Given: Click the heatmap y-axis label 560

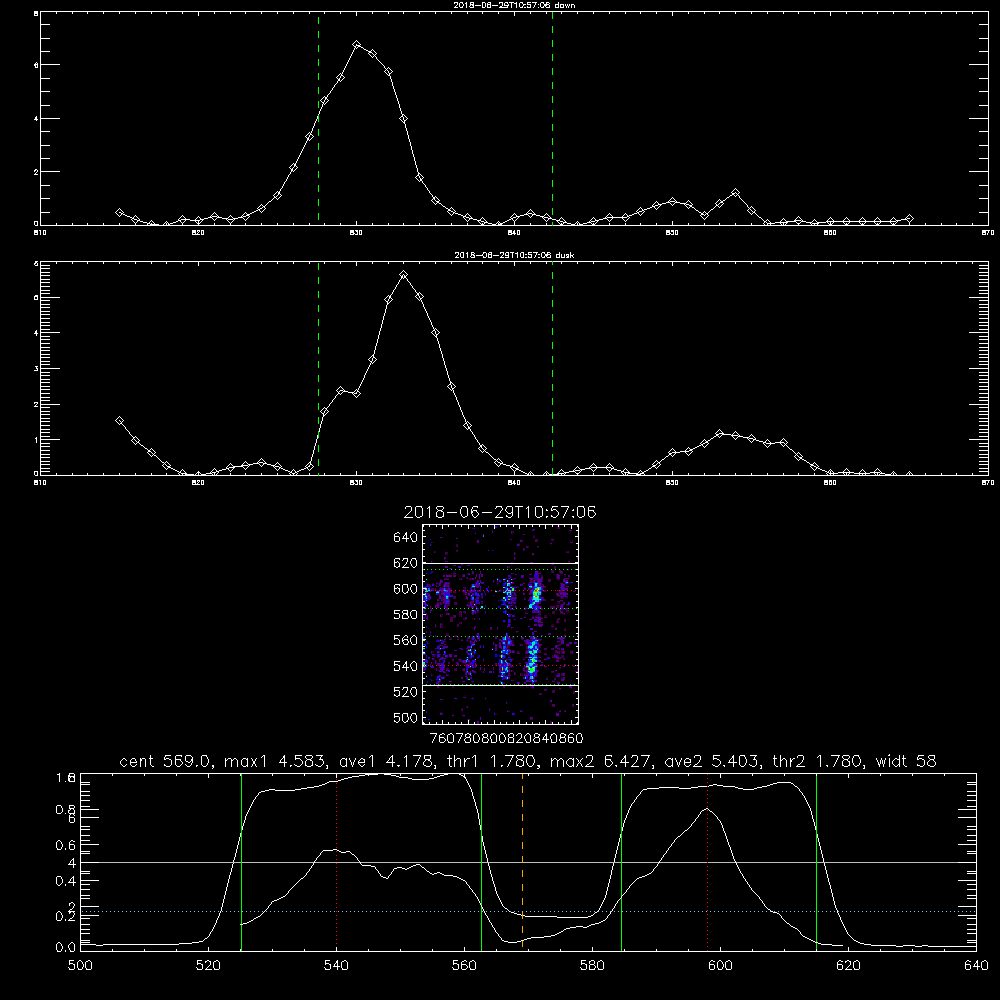Looking at the screenshot, I should click(x=406, y=640).
